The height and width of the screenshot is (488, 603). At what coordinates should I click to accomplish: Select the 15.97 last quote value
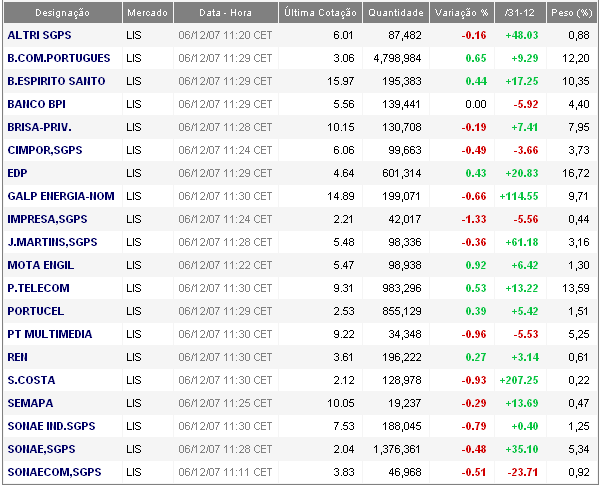pos(341,82)
